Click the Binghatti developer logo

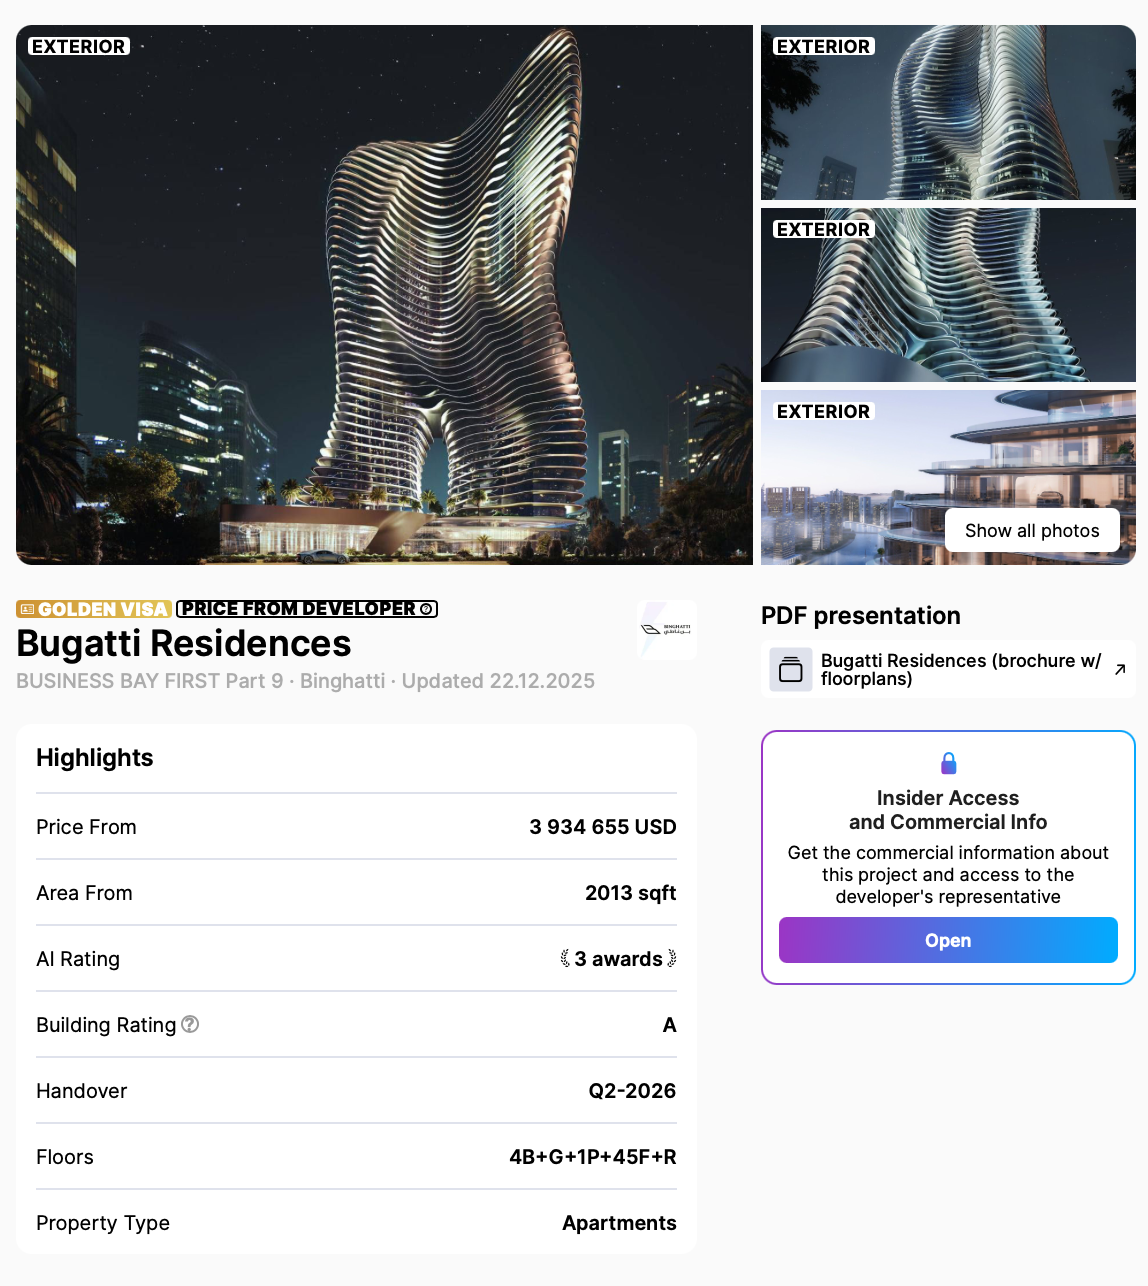[x=667, y=629]
